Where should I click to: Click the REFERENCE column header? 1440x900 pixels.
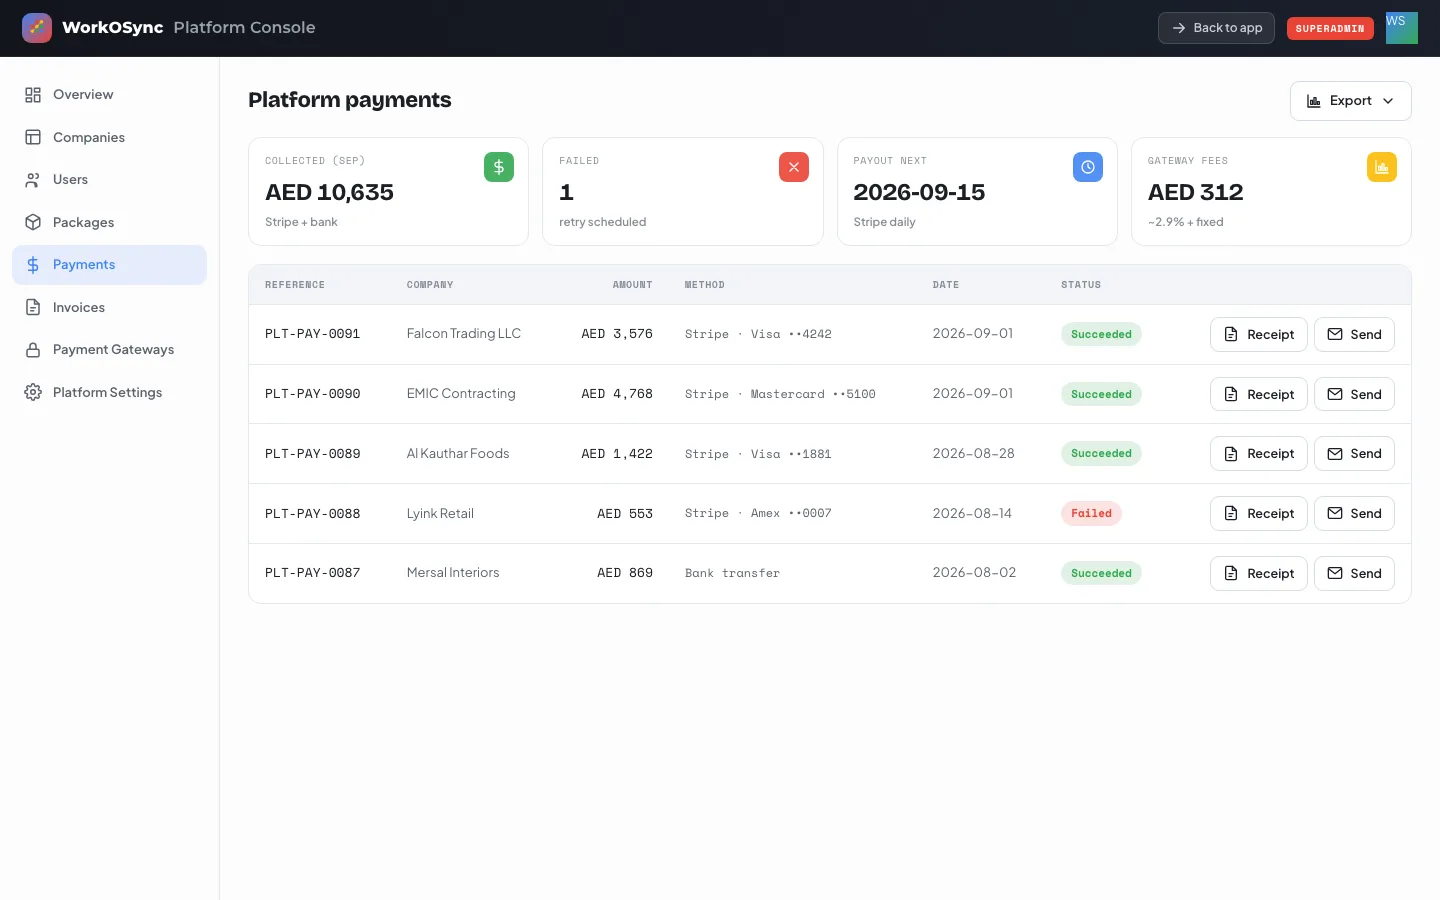[x=295, y=285]
